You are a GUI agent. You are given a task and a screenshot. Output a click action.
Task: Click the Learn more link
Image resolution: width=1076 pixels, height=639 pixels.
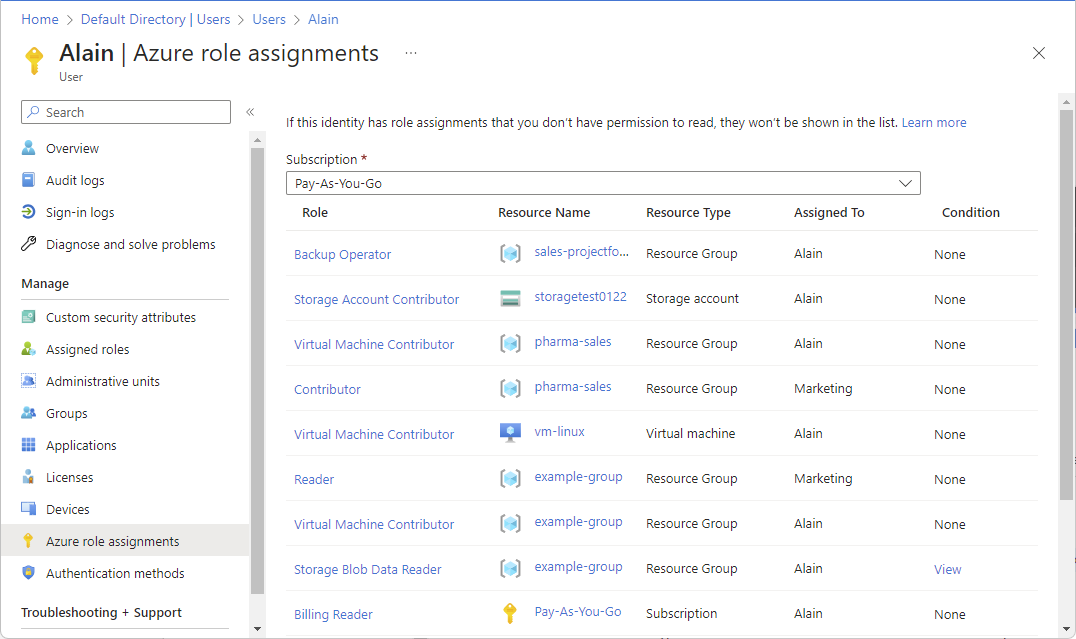(933, 122)
